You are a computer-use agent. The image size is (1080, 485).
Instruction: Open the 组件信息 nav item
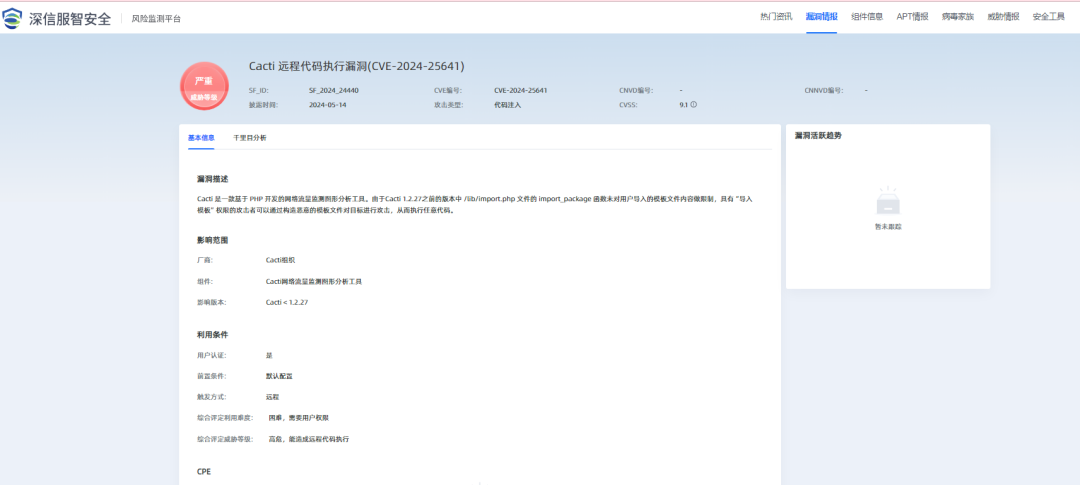[867, 17]
